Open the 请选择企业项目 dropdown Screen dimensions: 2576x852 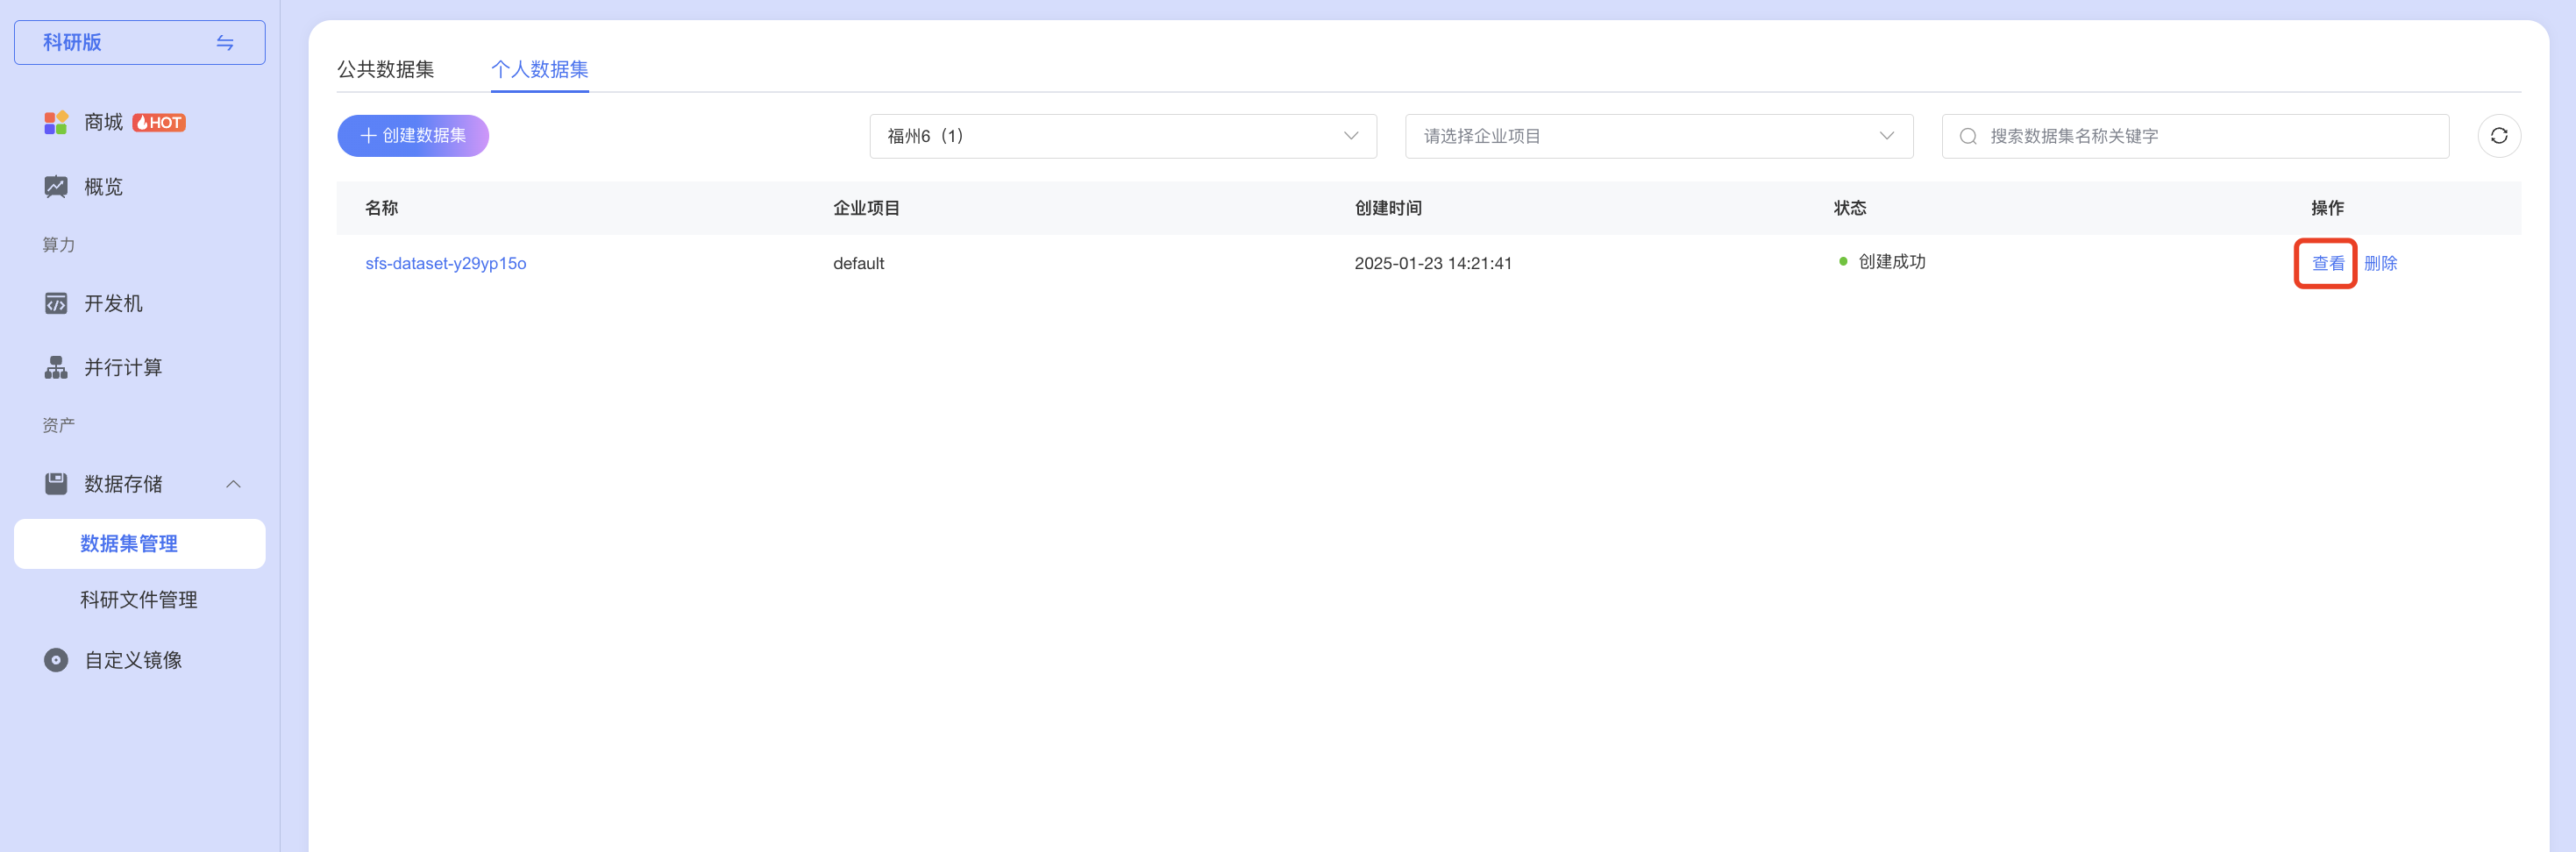tap(1659, 136)
